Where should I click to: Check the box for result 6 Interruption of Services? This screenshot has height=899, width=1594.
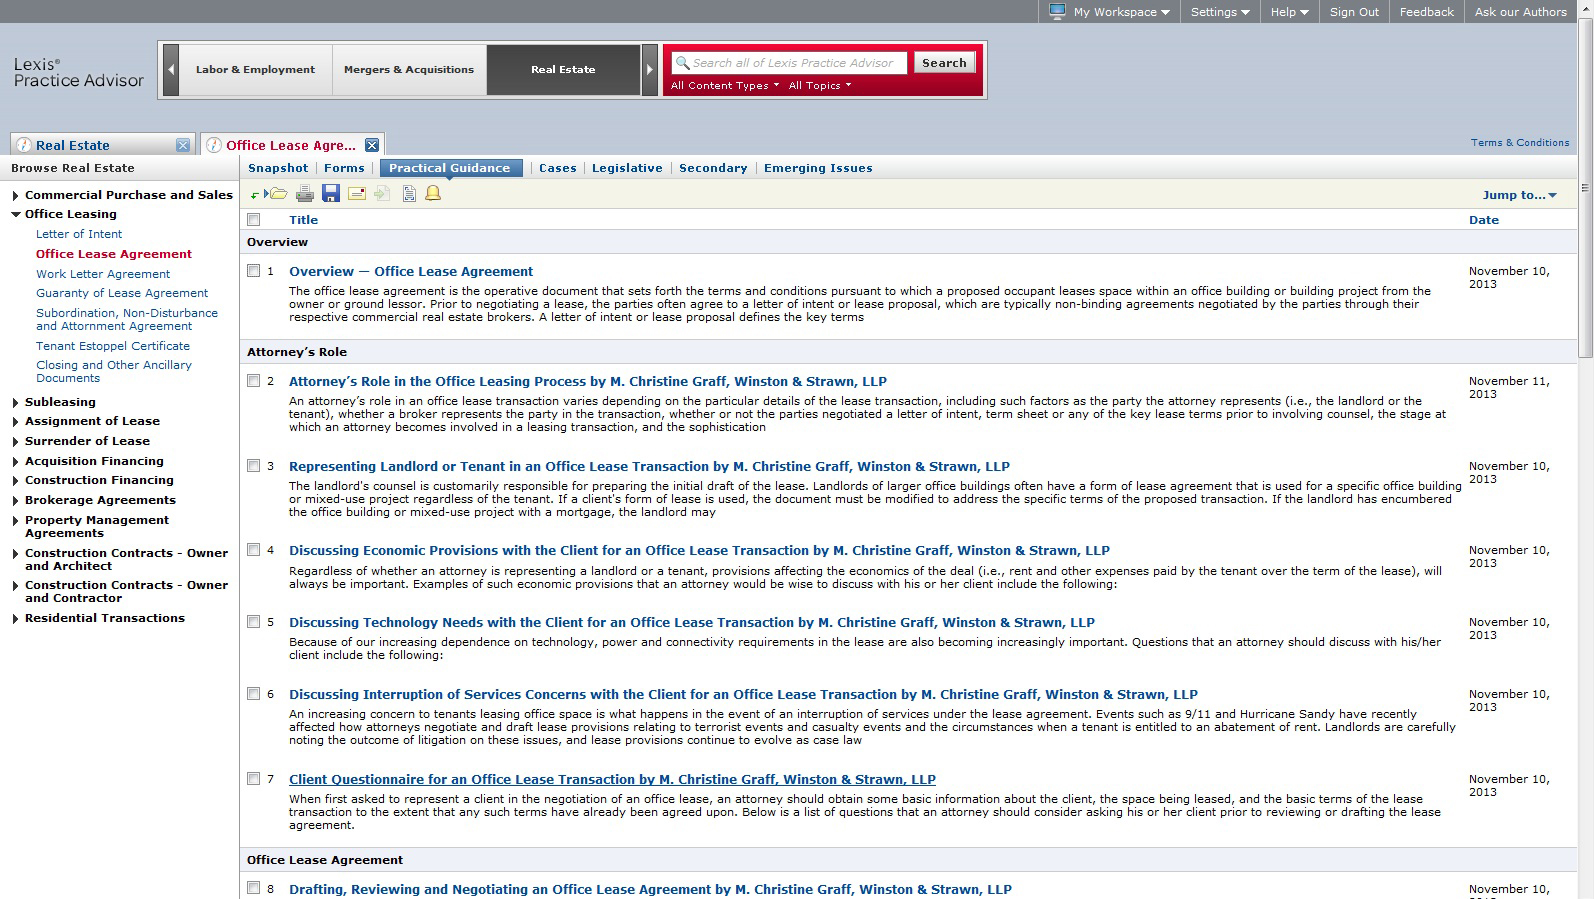(254, 694)
